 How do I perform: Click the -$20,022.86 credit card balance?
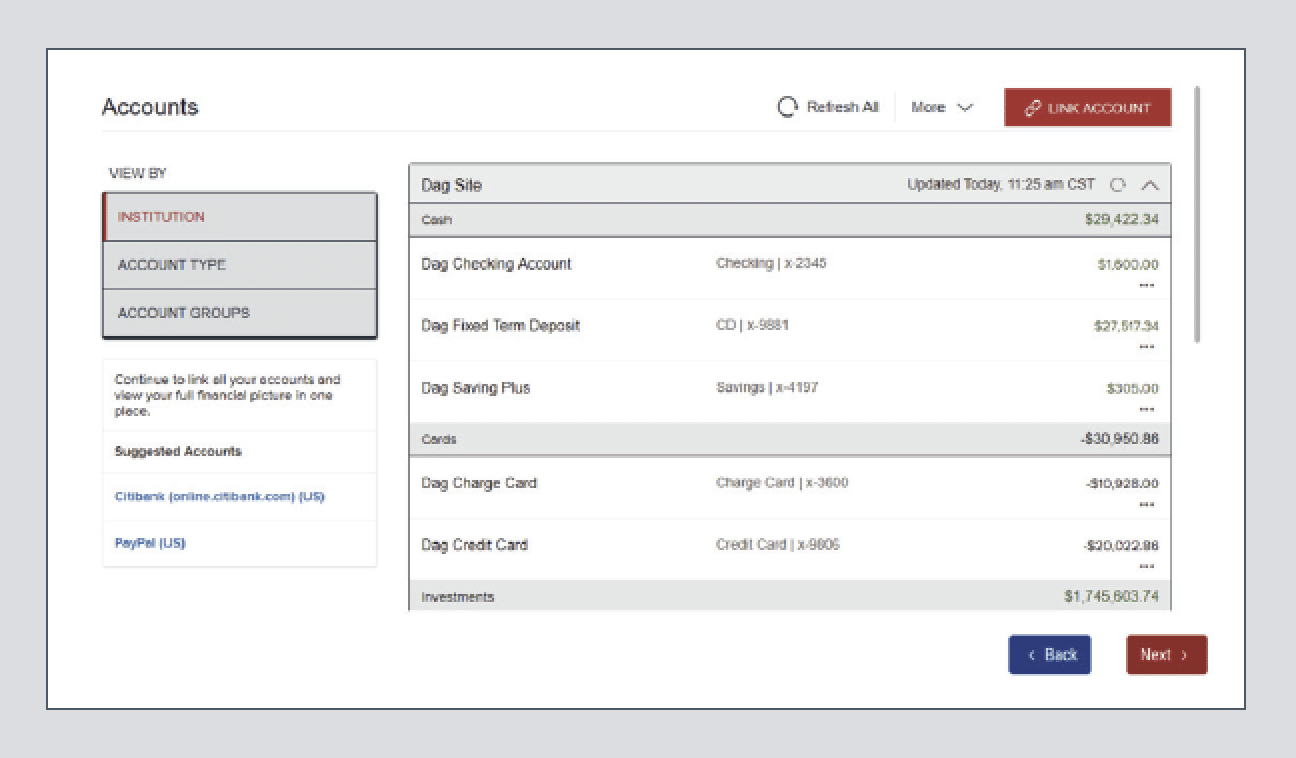[1122, 546]
